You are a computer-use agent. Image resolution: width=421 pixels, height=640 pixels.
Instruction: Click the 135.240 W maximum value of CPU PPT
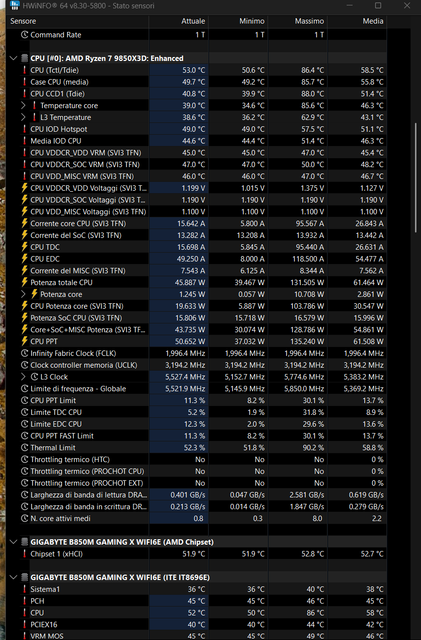click(307, 342)
